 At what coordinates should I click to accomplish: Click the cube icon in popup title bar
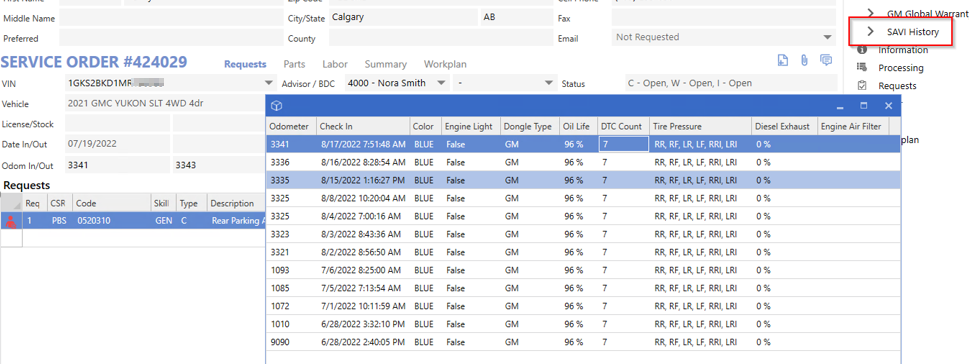click(x=277, y=106)
